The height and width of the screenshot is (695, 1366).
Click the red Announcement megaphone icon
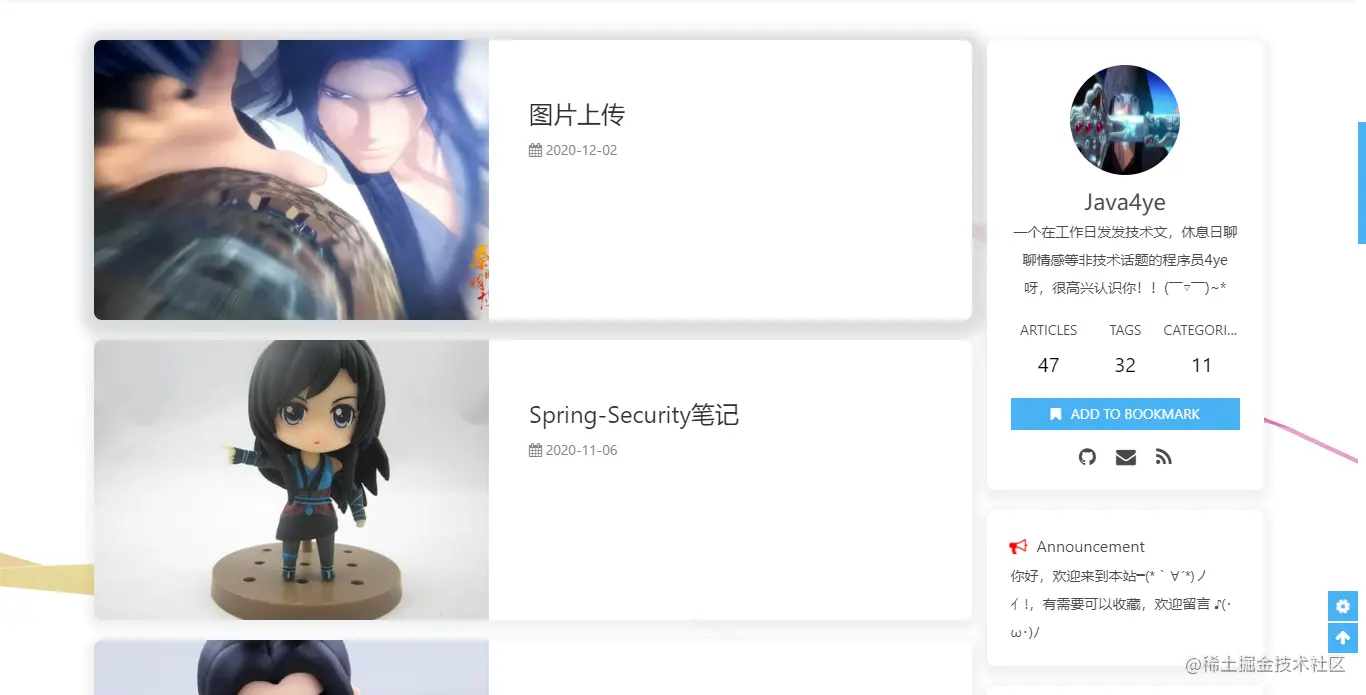pos(1018,546)
